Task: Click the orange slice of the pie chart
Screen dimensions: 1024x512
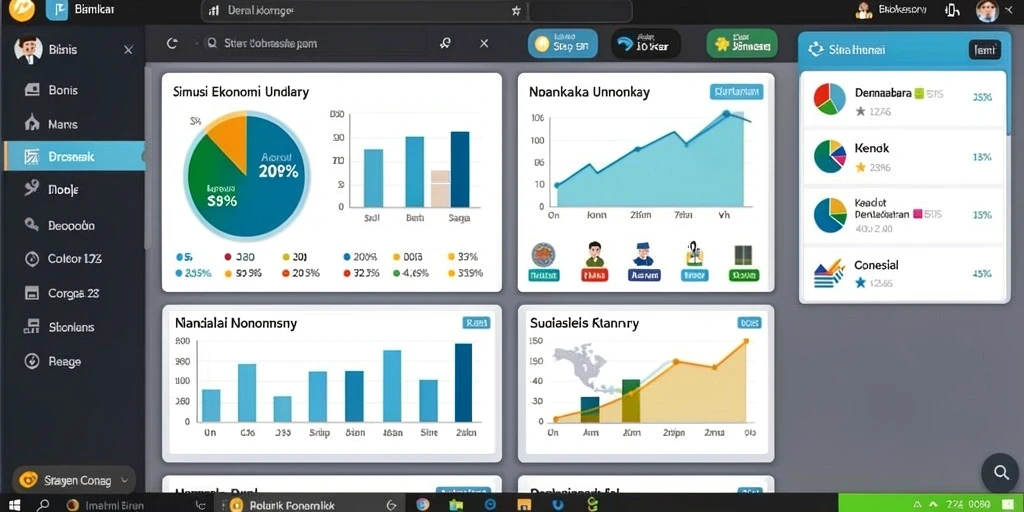Action: (229, 140)
